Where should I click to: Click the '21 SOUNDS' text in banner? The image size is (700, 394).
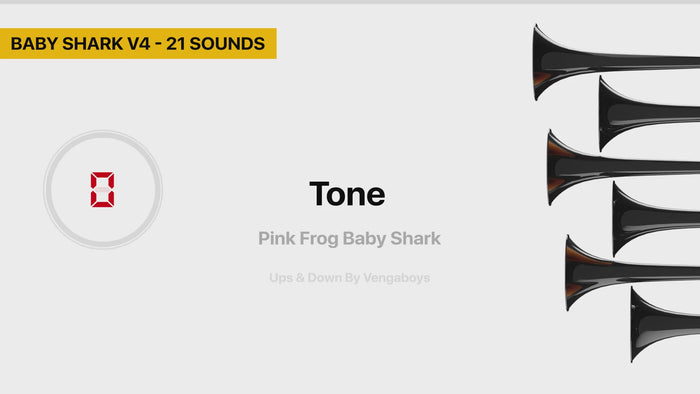pos(216,44)
